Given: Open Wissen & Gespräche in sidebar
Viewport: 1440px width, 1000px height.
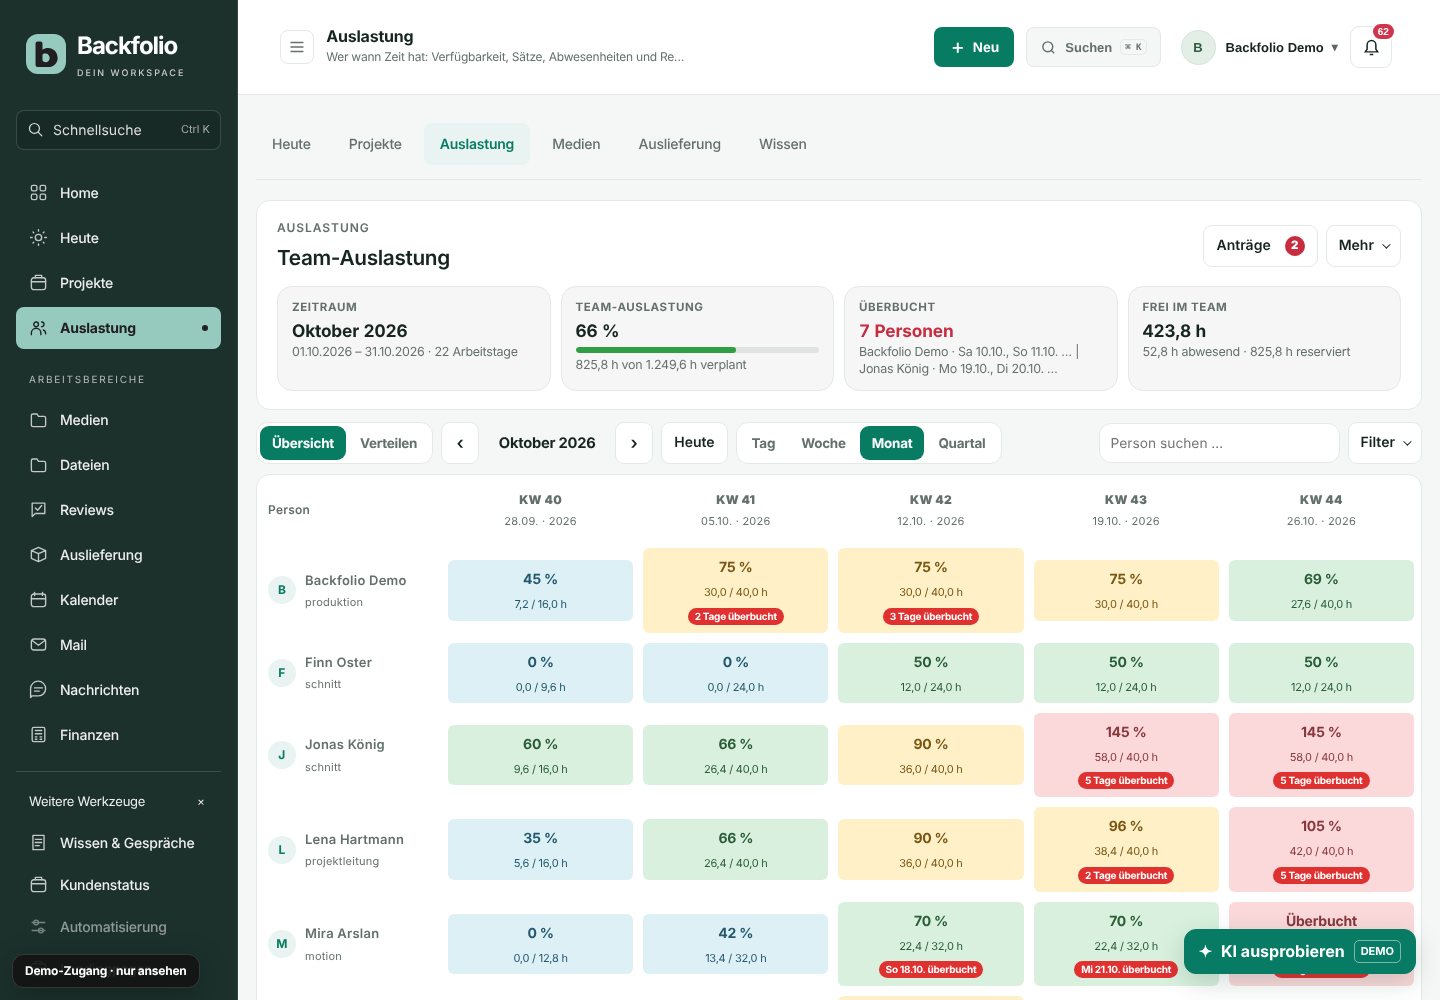Looking at the screenshot, I should 118,843.
